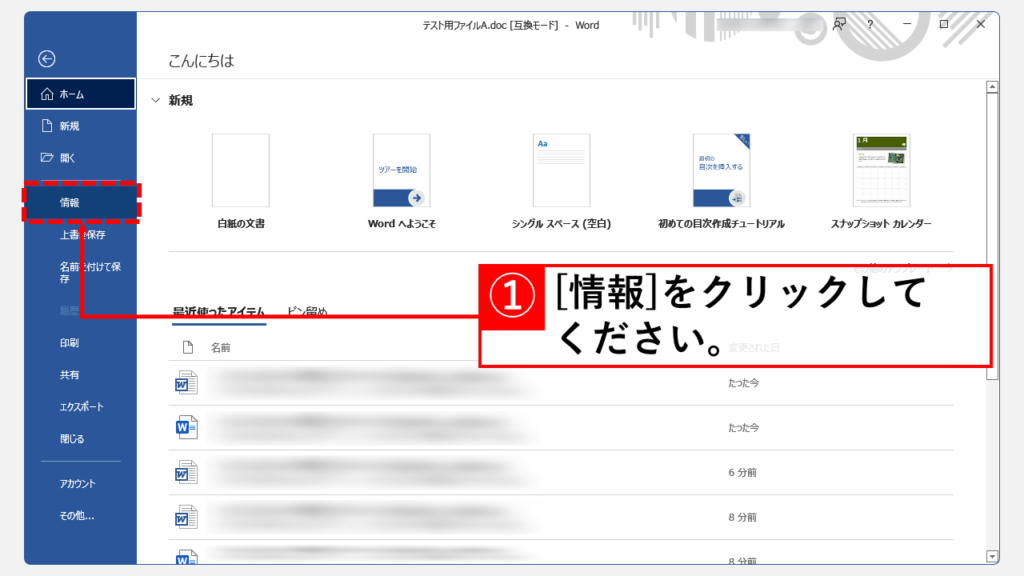Click the 開く folder icon in the sidebar

(x=46, y=158)
